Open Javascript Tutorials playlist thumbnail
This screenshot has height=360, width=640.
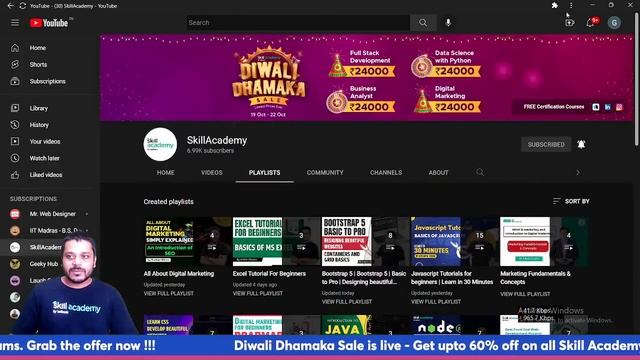tap(455, 242)
